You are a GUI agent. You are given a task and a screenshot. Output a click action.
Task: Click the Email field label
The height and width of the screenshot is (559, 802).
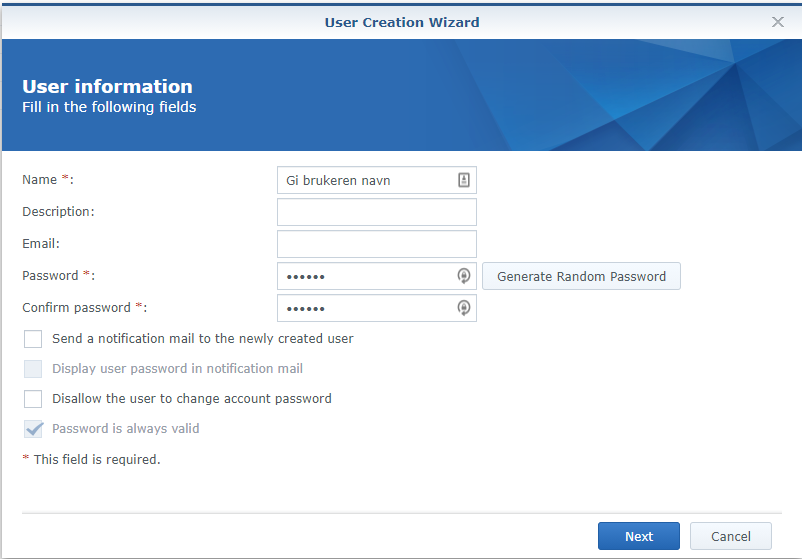tap(41, 244)
